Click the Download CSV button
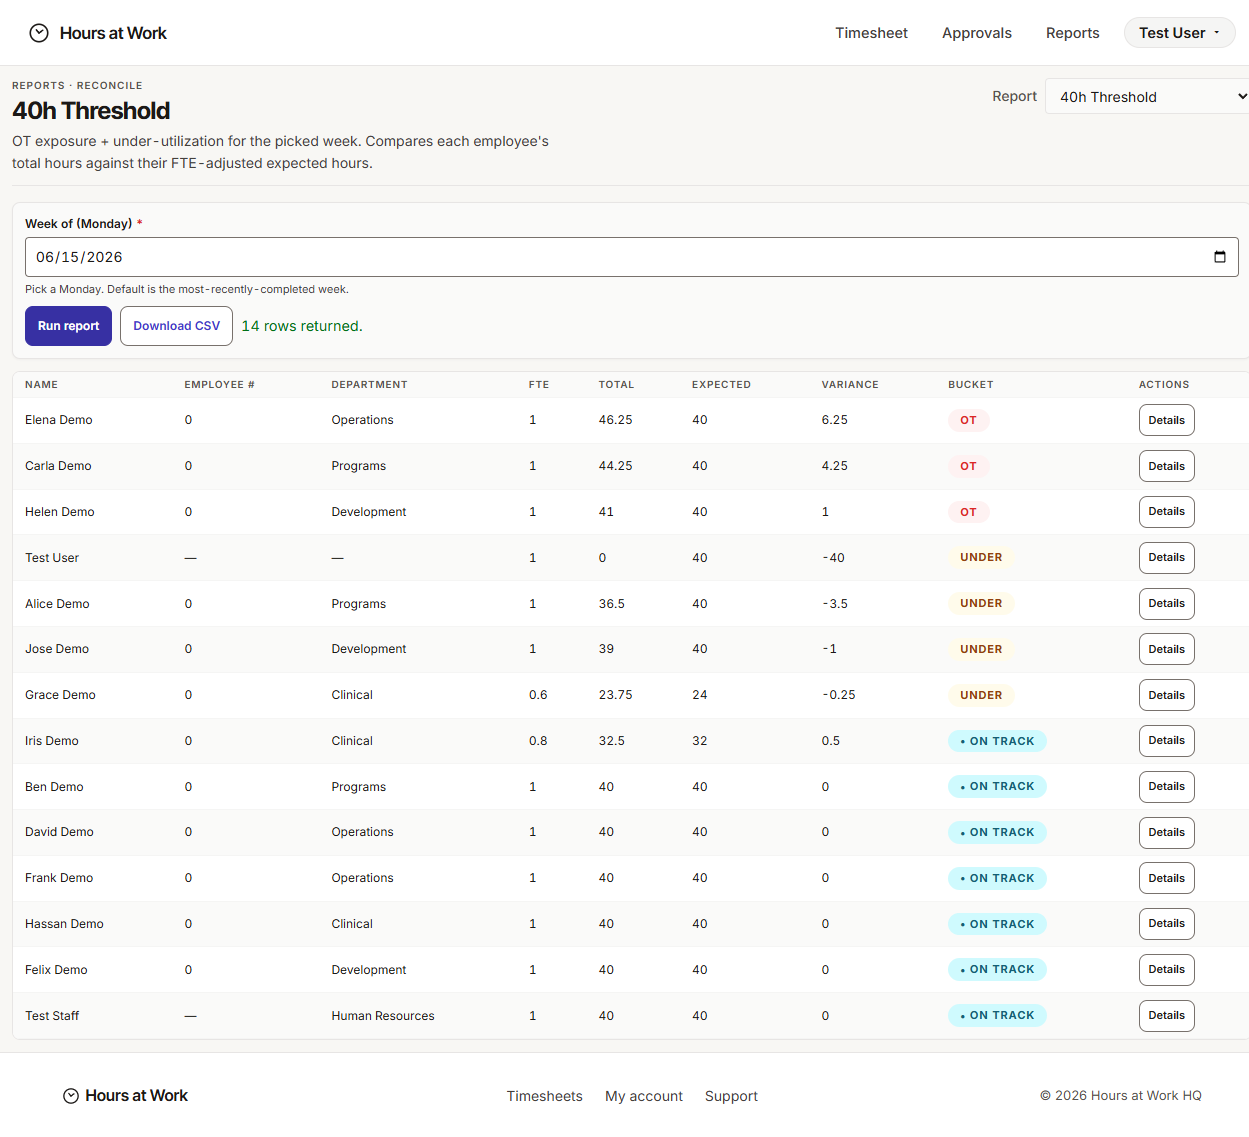The image size is (1249, 1137). pos(176,326)
